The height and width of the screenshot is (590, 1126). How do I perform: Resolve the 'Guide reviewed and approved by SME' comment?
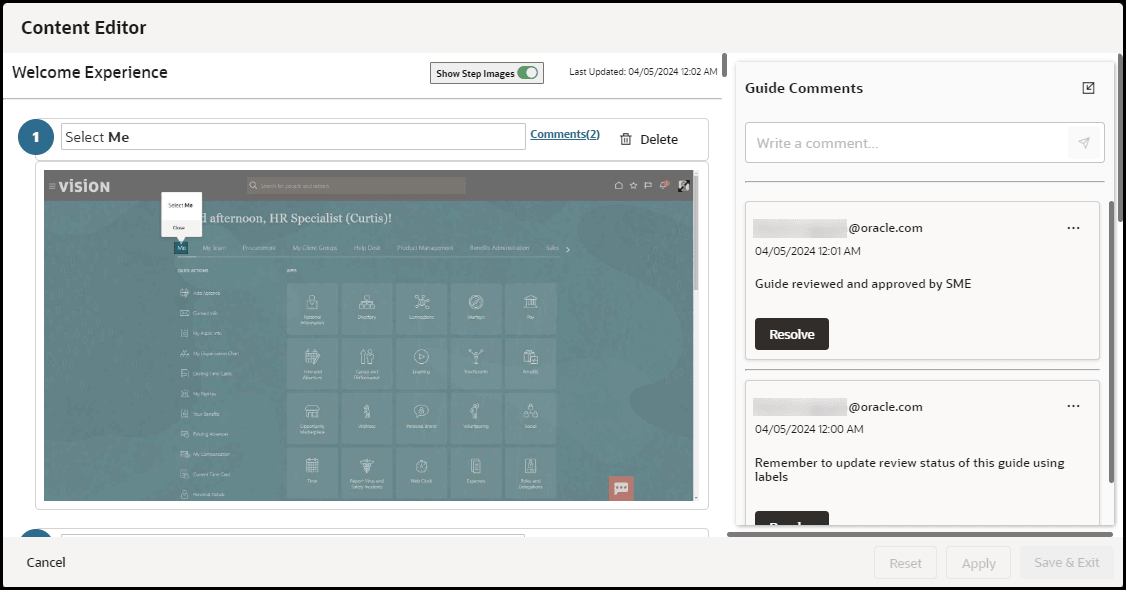pyautogui.click(x=791, y=334)
